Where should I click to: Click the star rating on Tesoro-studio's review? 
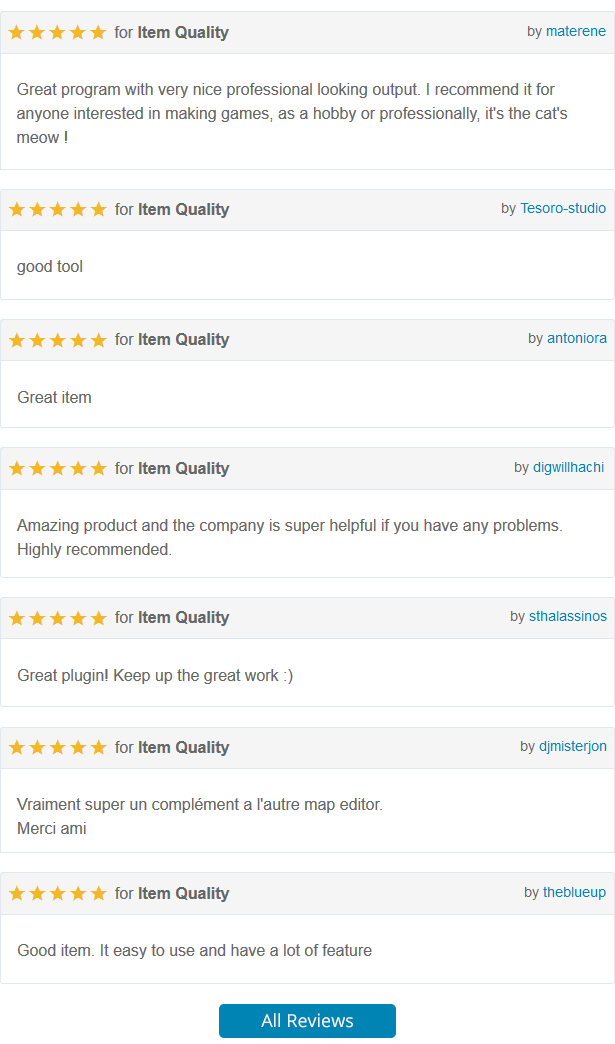pos(57,209)
